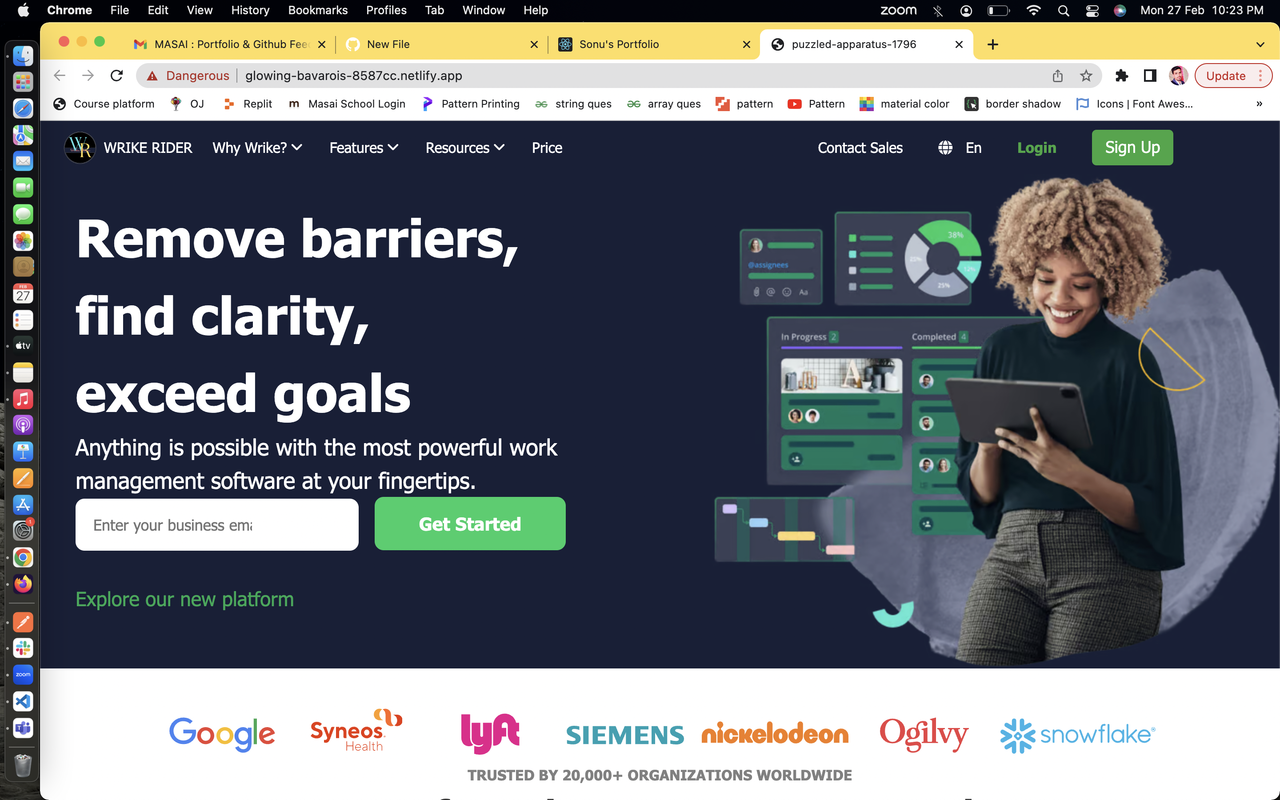Click the green Get Started button
Image resolution: width=1280 pixels, height=800 pixels.
point(470,524)
